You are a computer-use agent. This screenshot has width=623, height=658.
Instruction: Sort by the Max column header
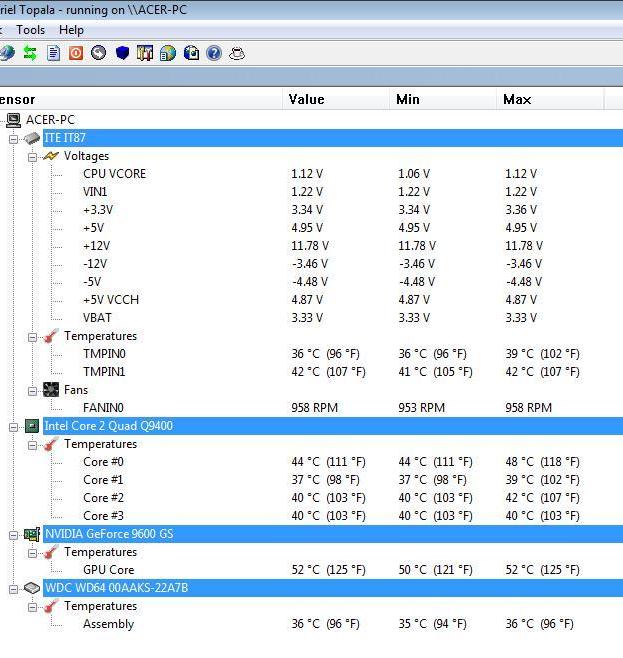point(550,99)
